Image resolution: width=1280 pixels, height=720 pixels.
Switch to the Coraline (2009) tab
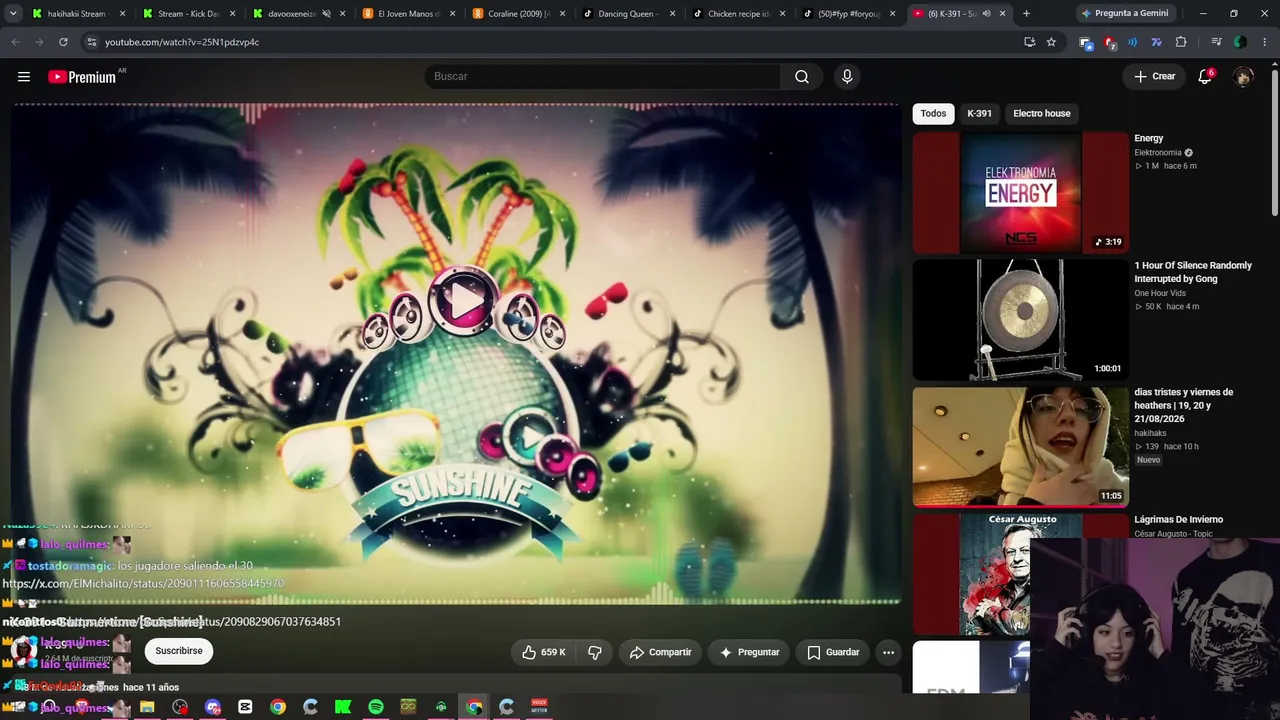tap(518, 14)
